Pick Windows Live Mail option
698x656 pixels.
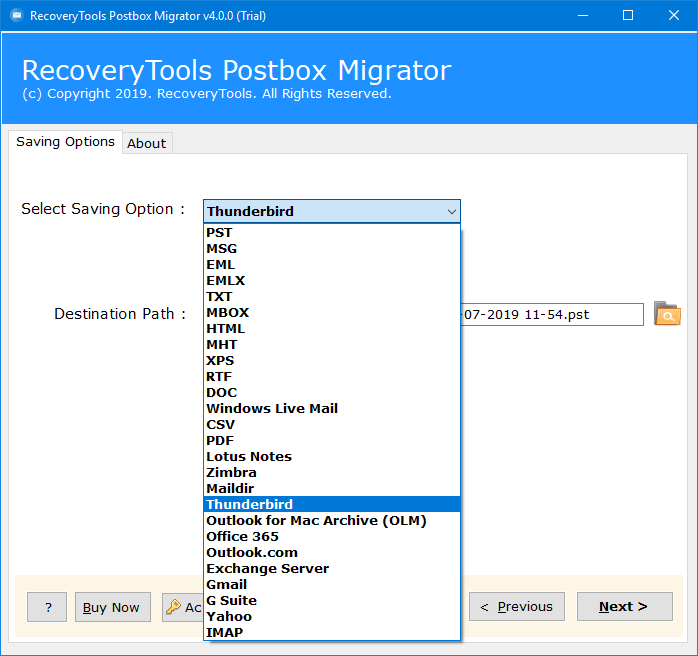click(272, 409)
